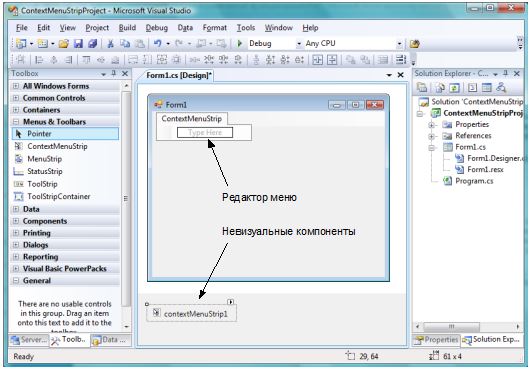Open the Toolbox window position dropdown arrow
This screenshot has height=369, width=530.
point(103,74)
